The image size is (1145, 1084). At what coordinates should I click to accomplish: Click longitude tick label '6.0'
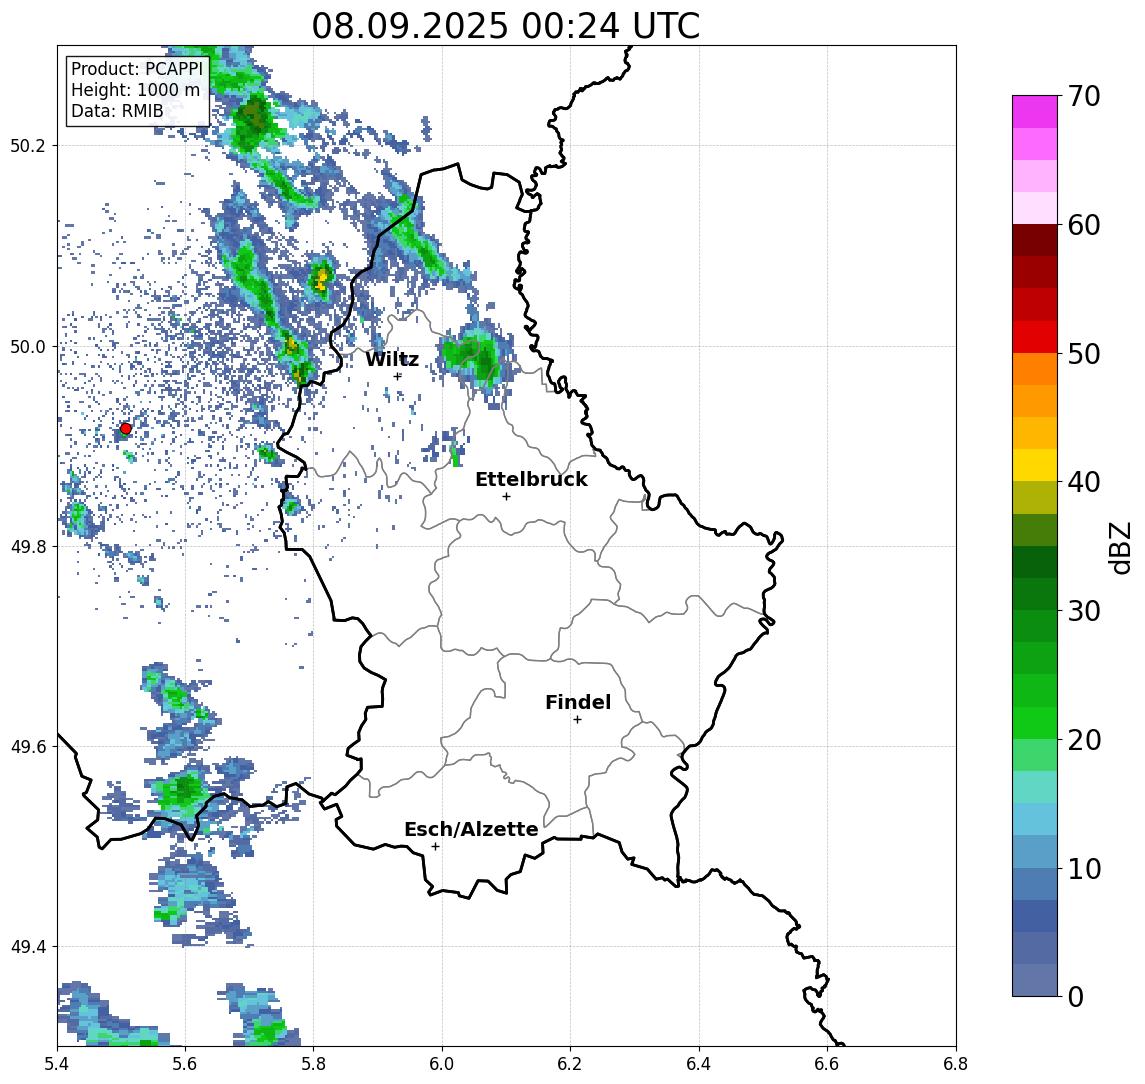click(x=442, y=1064)
